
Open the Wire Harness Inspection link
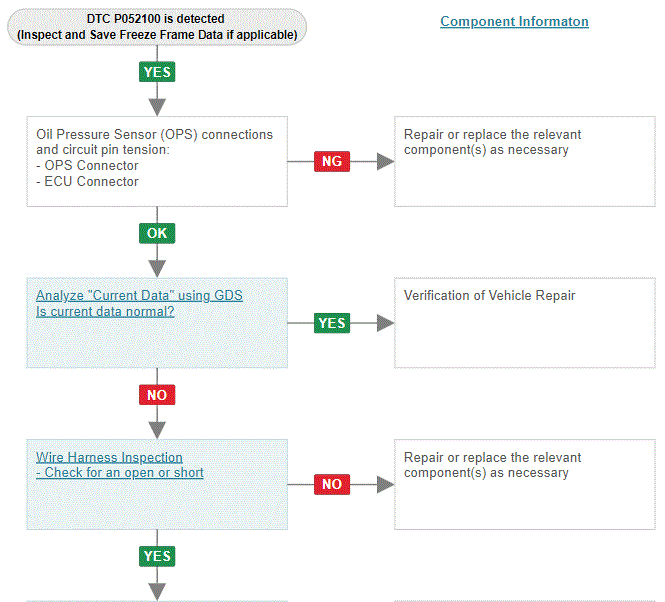coord(109,457)
